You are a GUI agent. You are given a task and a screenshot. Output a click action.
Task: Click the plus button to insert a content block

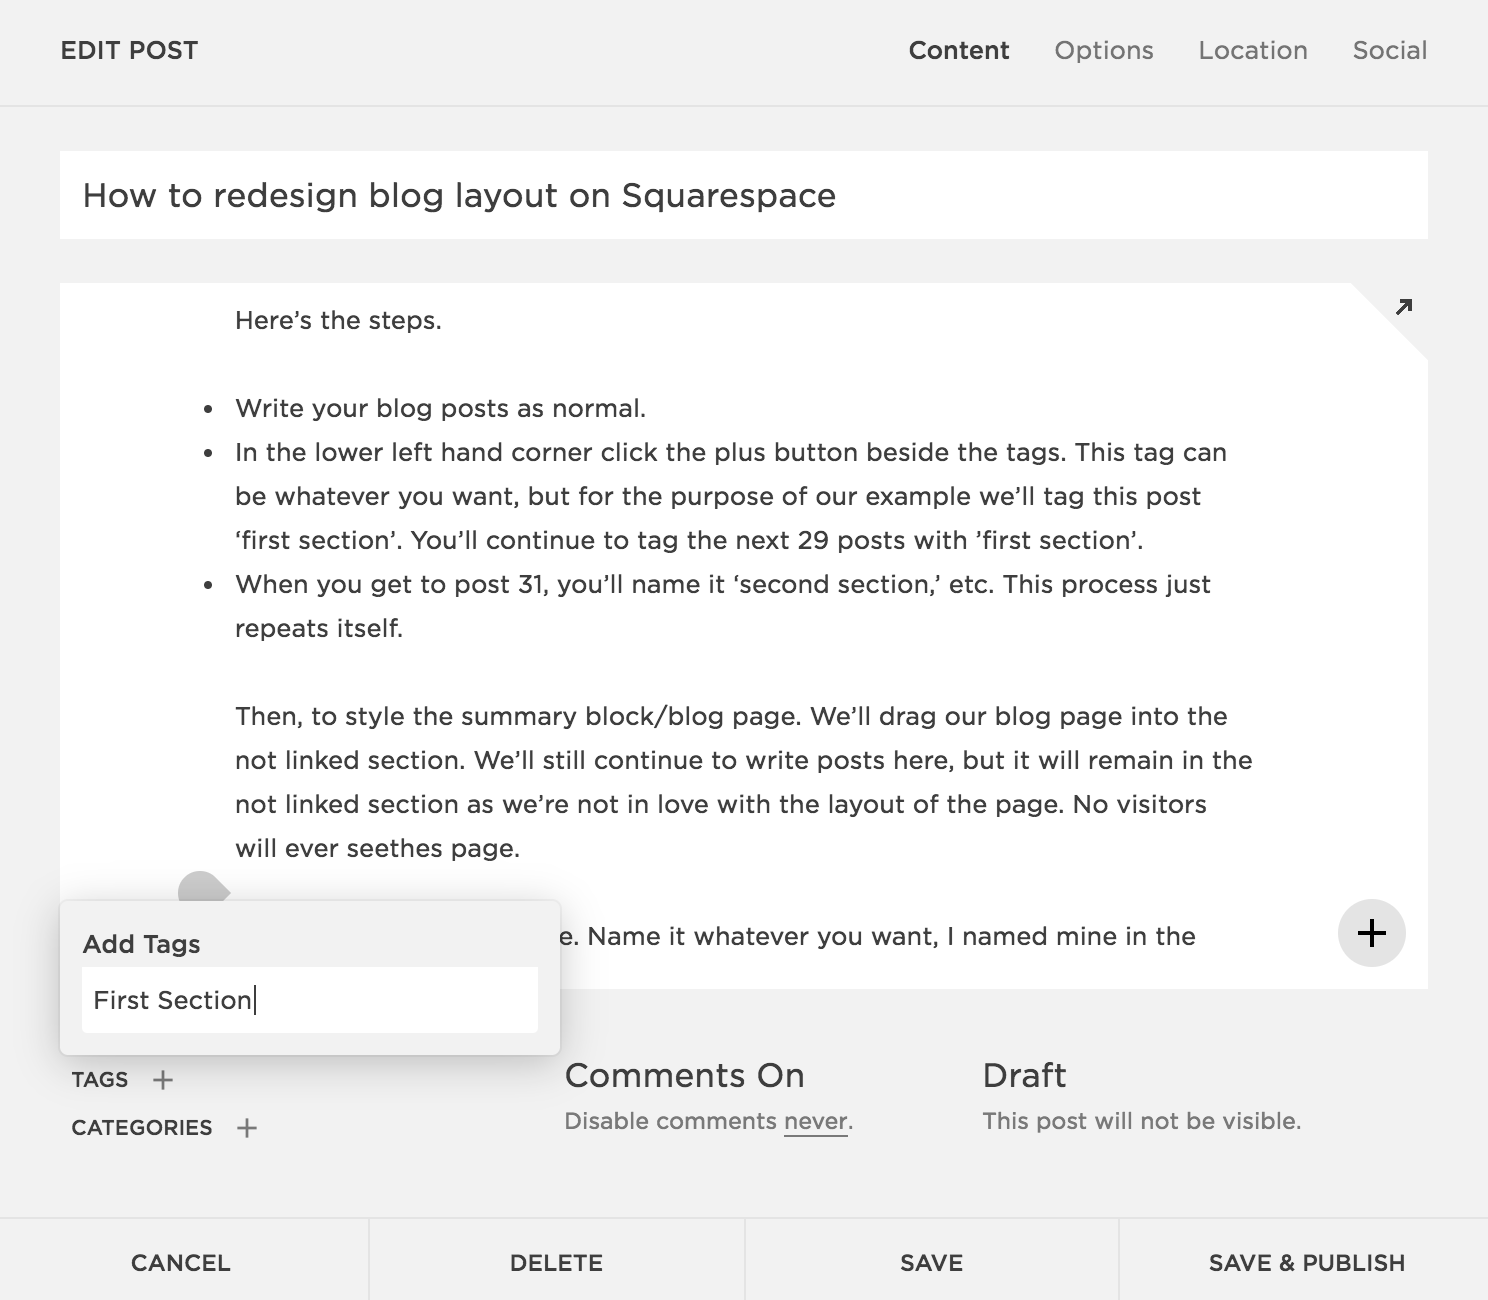(x=1371, y=933)
